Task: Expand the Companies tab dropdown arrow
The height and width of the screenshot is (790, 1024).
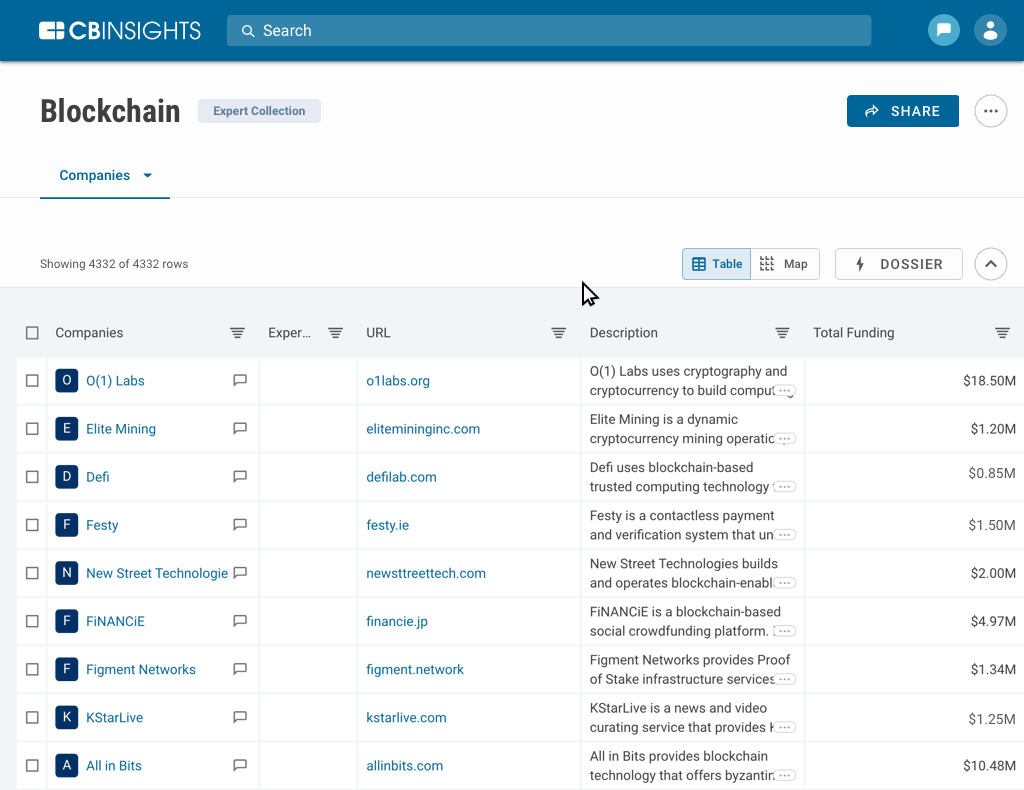Action: click(x=148, y=176)
